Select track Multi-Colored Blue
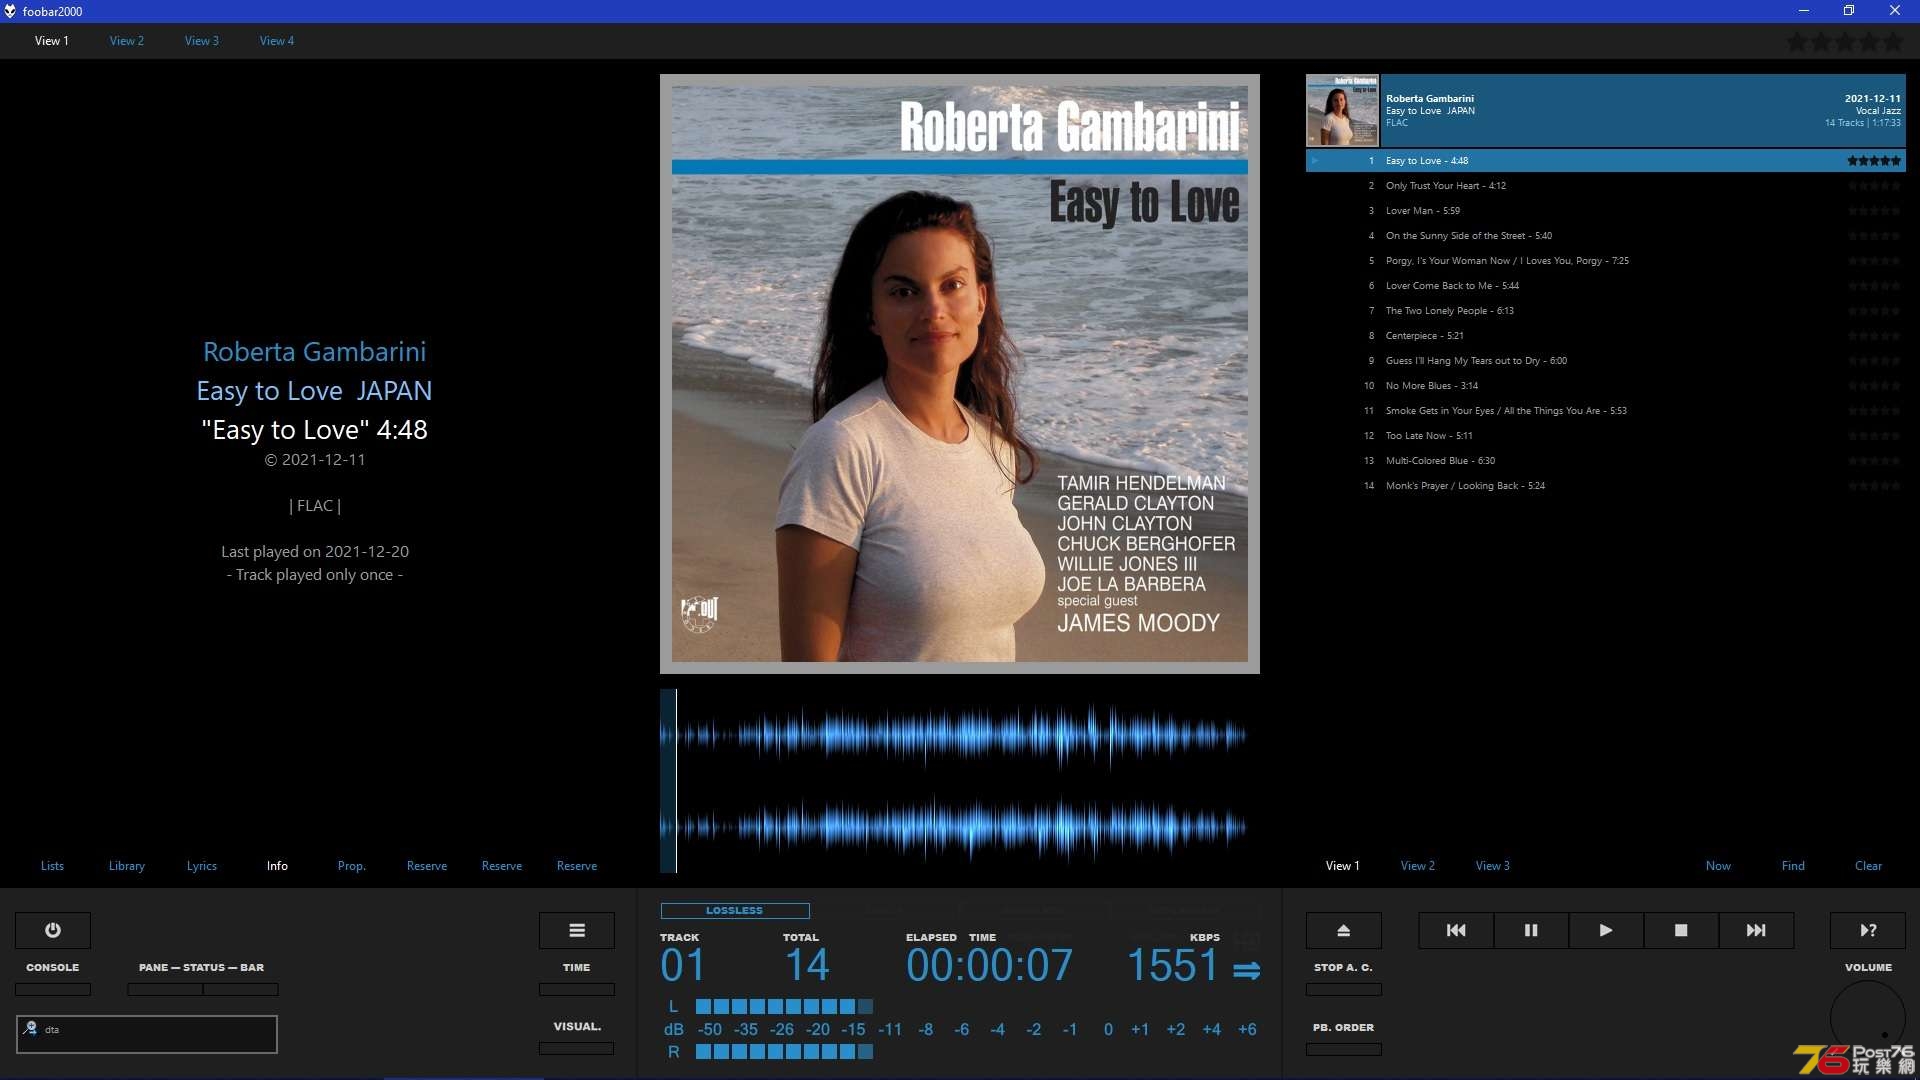Screen dimensions: 1920x1080 tap(1605, 461)
